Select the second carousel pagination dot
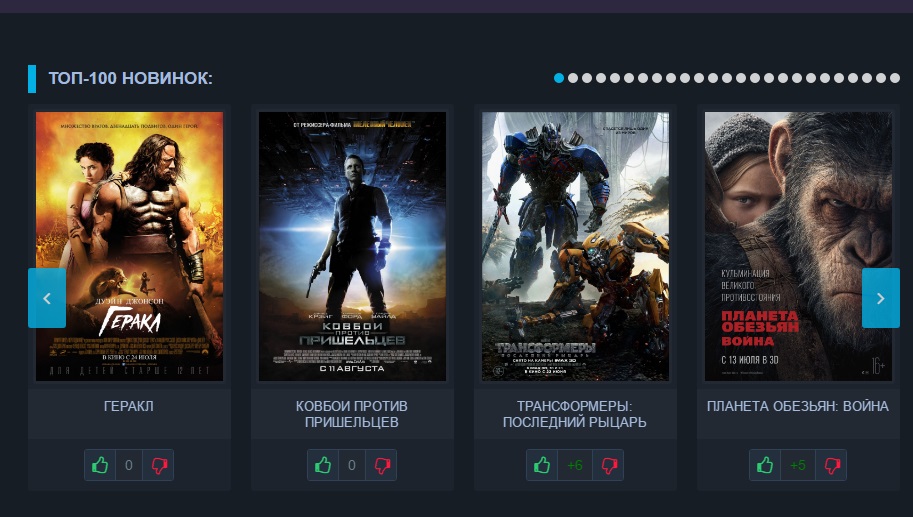Screen dimensions: 913x517 (573, 78)
